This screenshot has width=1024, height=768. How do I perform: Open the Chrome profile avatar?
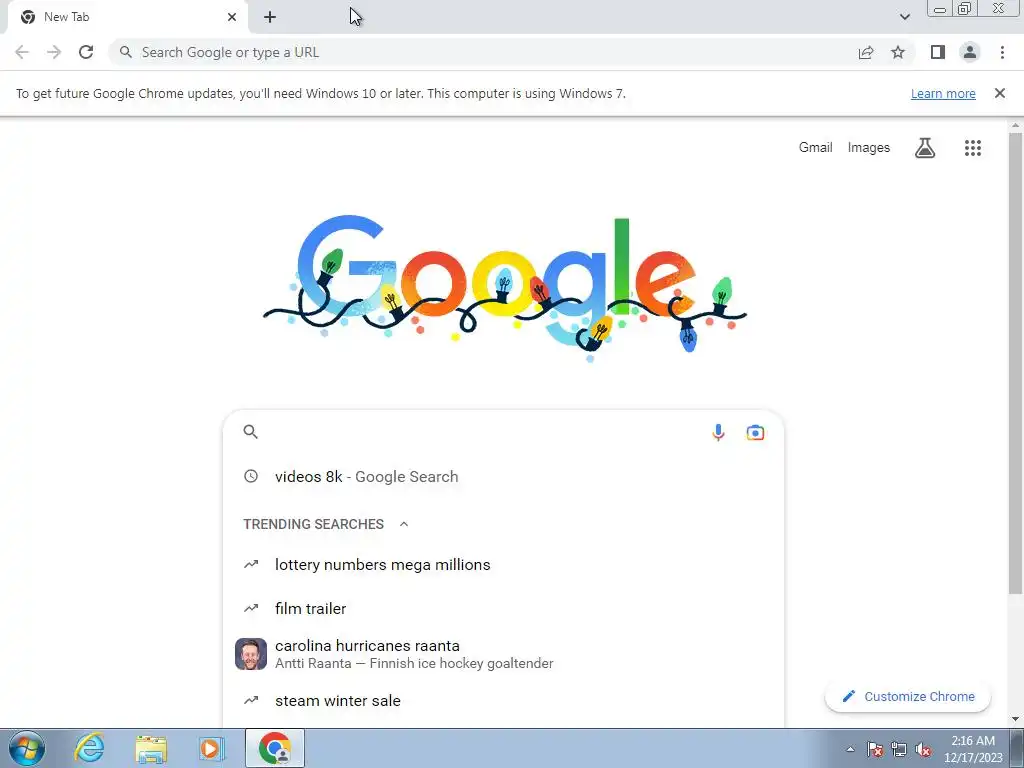coord(970,52)
